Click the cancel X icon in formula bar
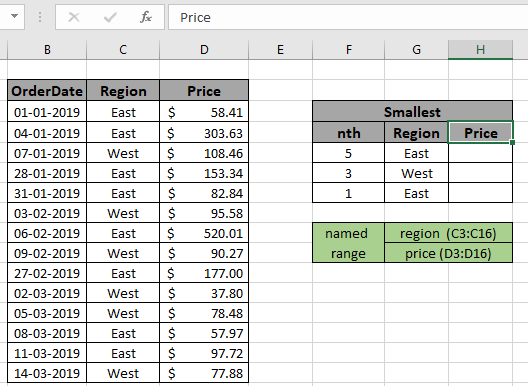This screenshot has height=386, width=528. [x=74, y=17]
